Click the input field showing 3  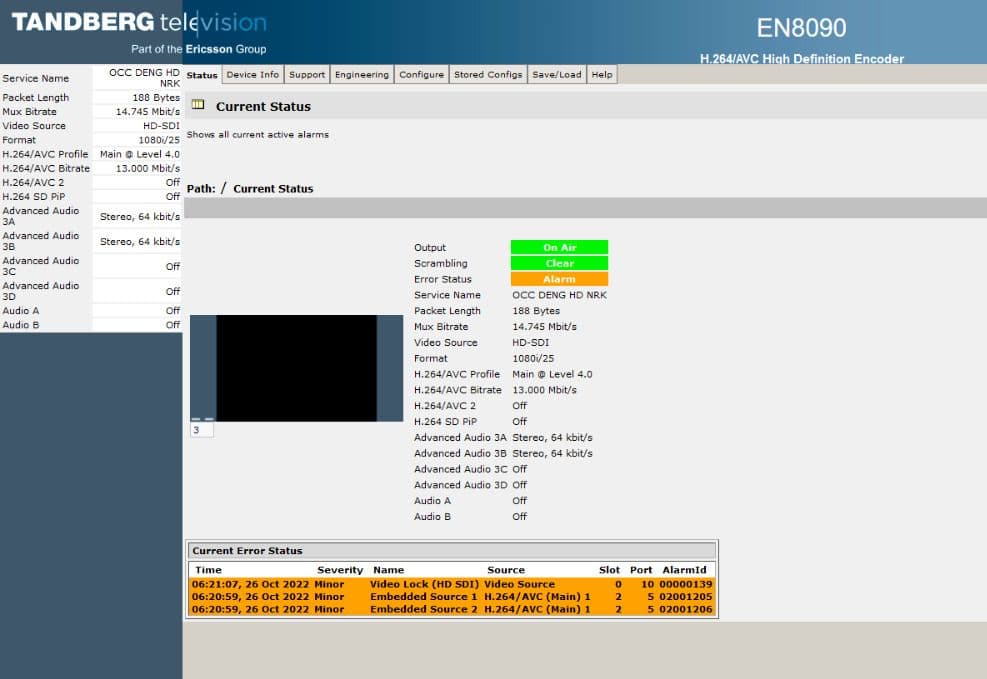point(201,428)
